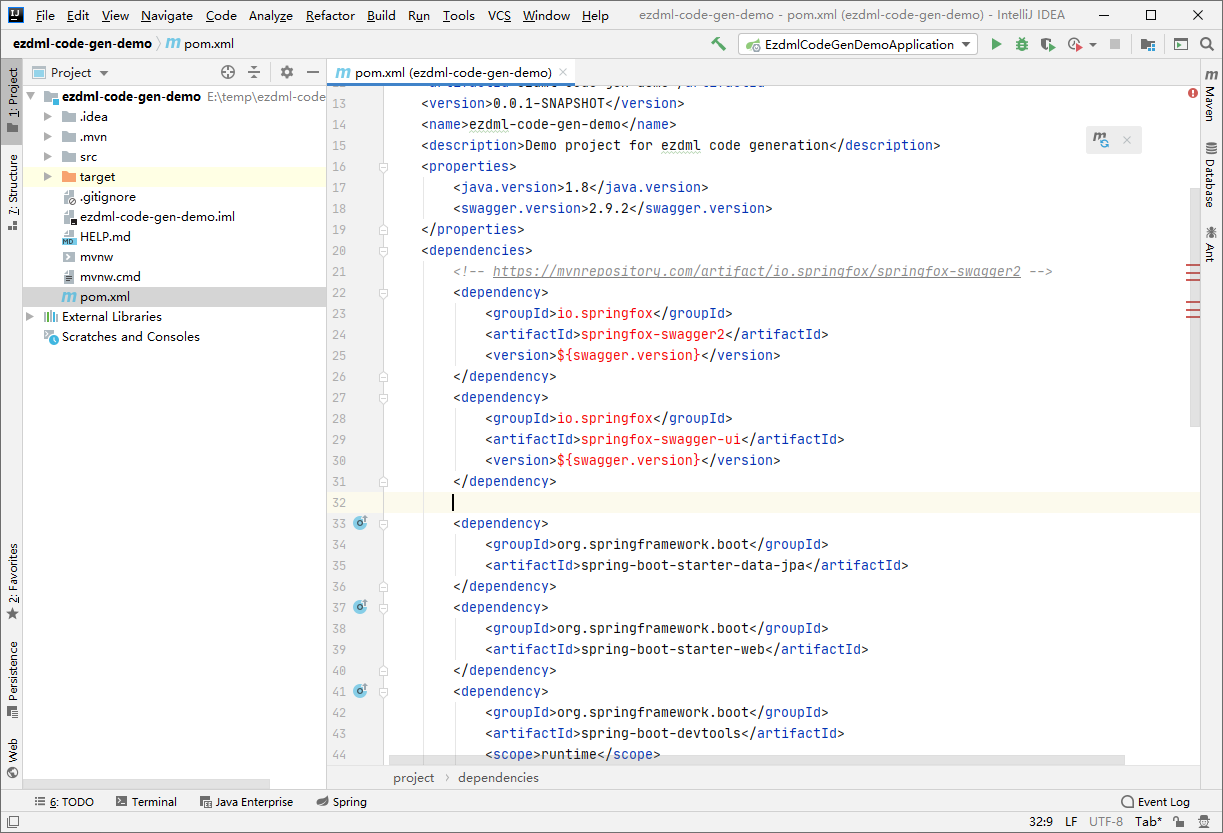Viewport: 1223px width, 833px height.
Task: Open the VCS menu
Action: [499, 15]
